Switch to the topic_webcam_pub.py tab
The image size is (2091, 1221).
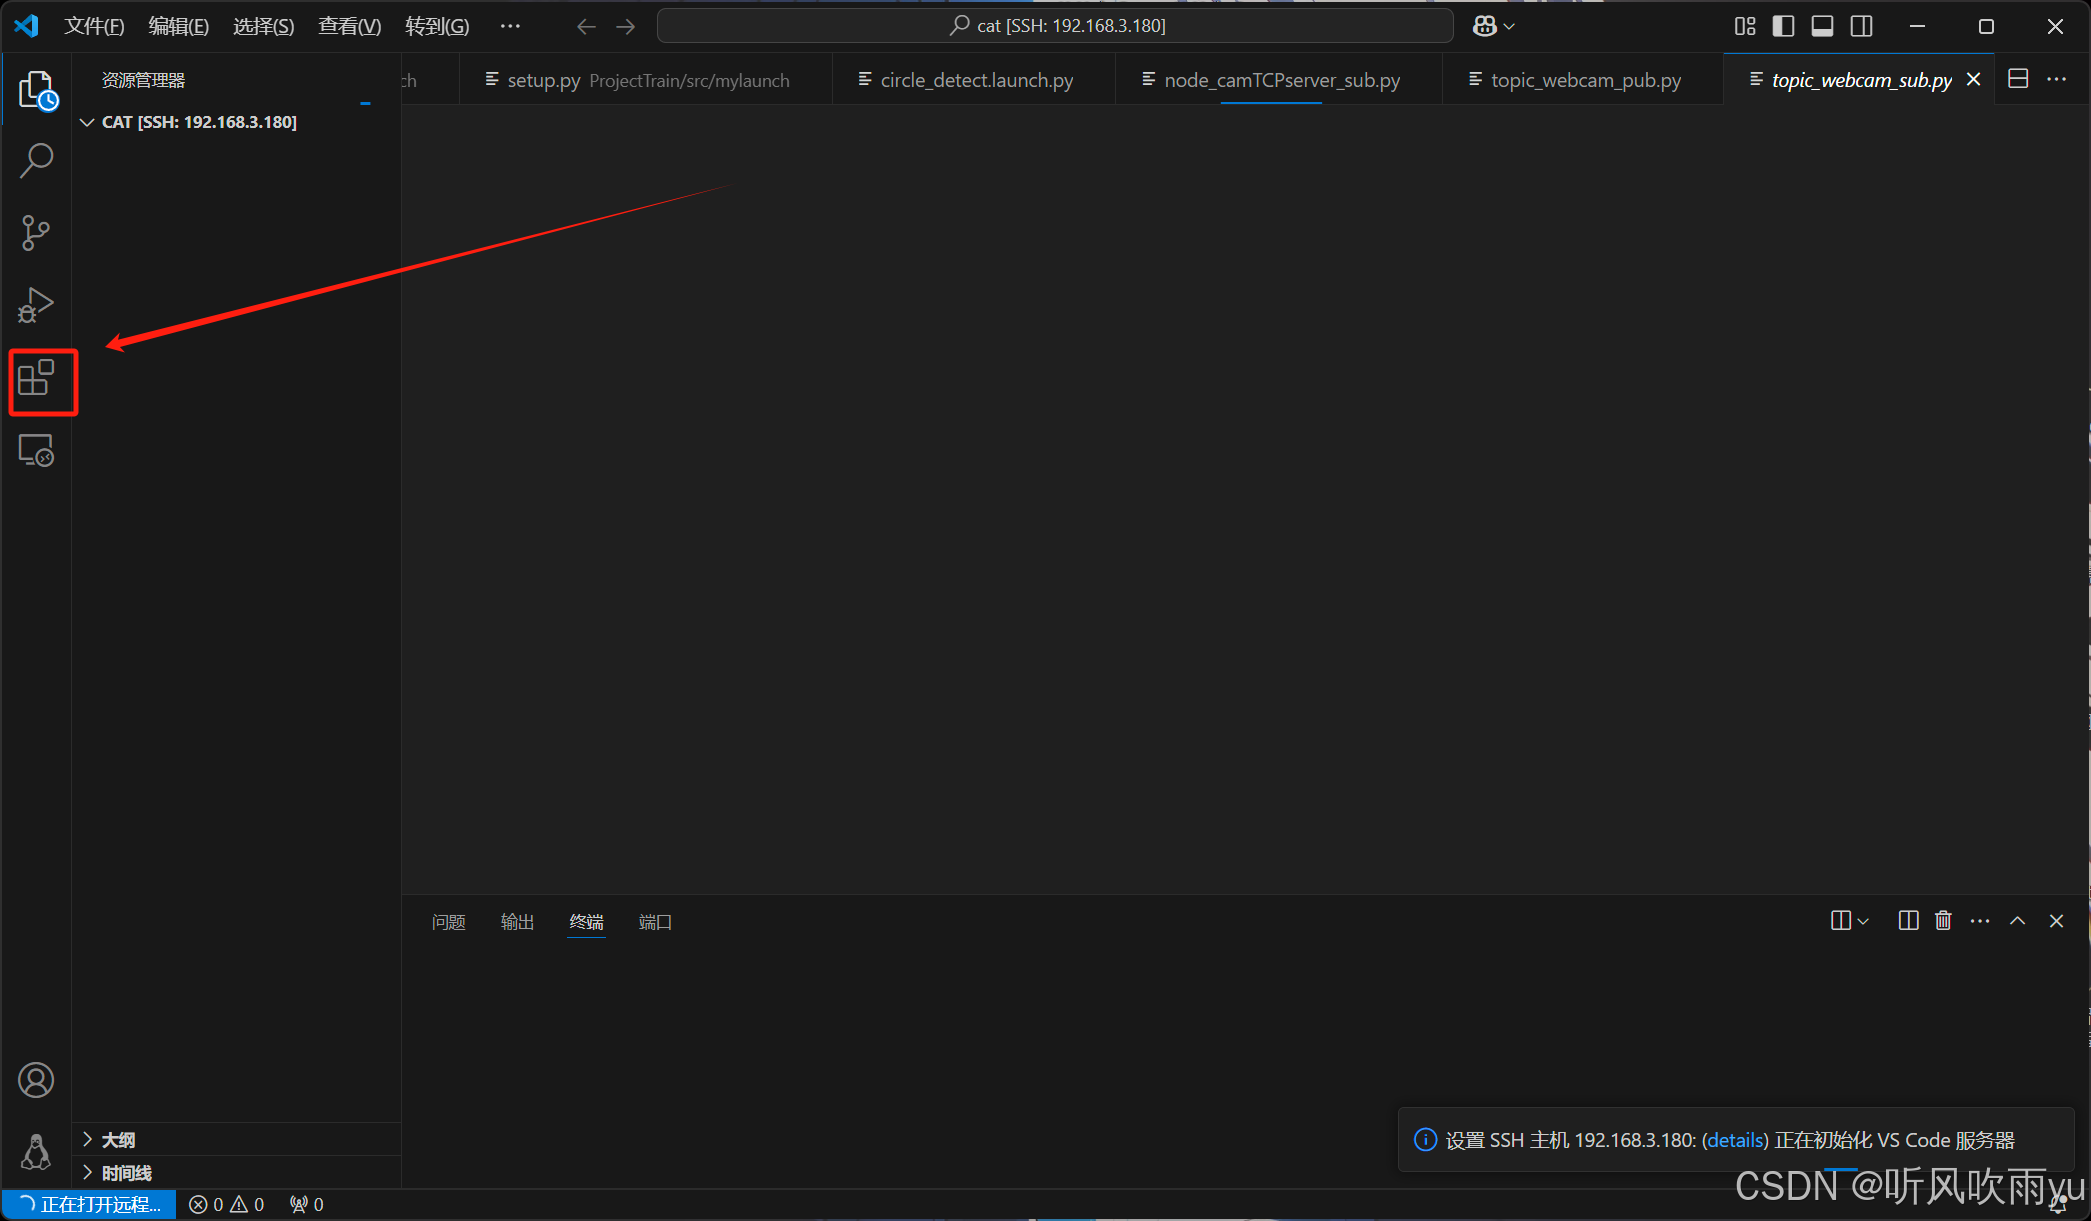click(x=1585, y=80)
